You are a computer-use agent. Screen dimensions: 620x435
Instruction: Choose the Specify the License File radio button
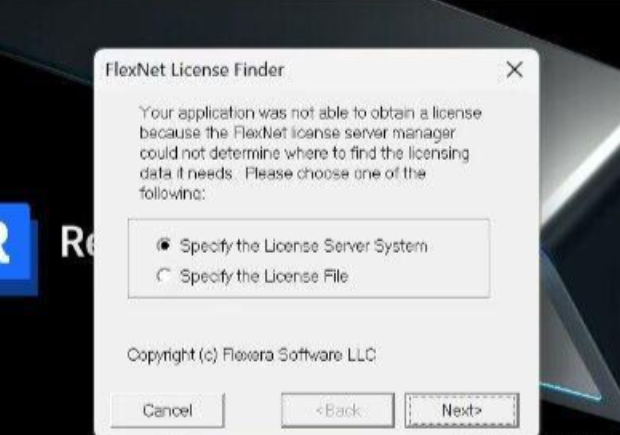click(x=164, y=275)
